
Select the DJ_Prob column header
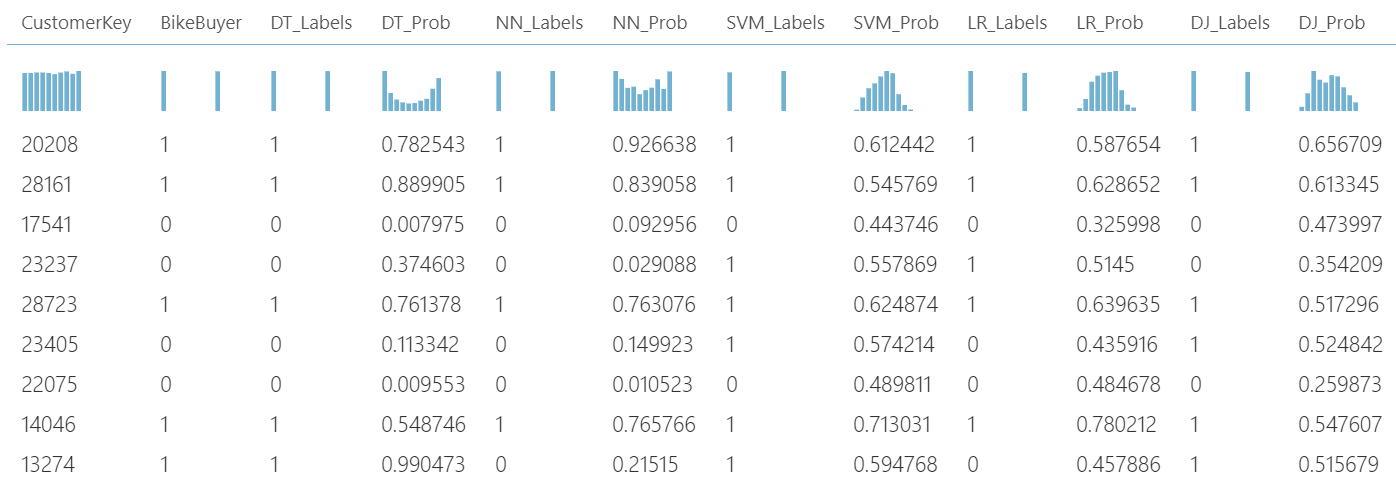(x=1334, y=23)
